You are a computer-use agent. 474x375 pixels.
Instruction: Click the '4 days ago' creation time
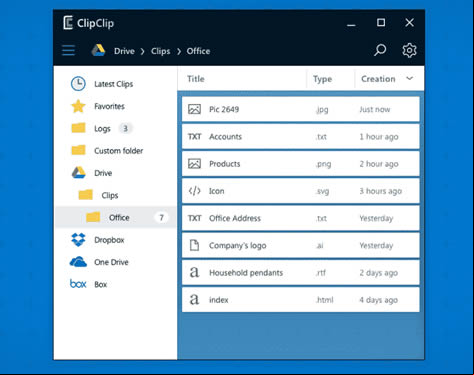click(x=379, y=300)
